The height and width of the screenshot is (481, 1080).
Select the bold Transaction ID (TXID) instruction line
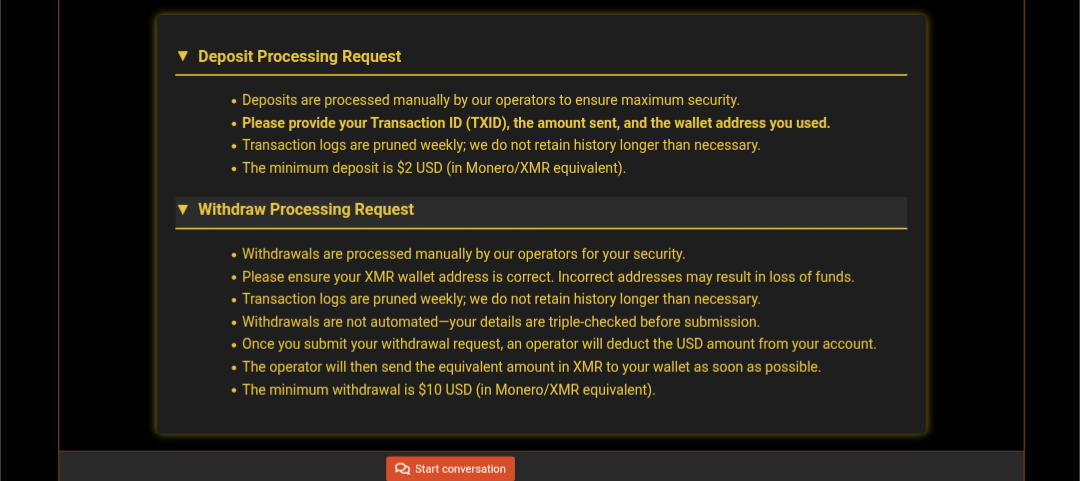(536, 123)
